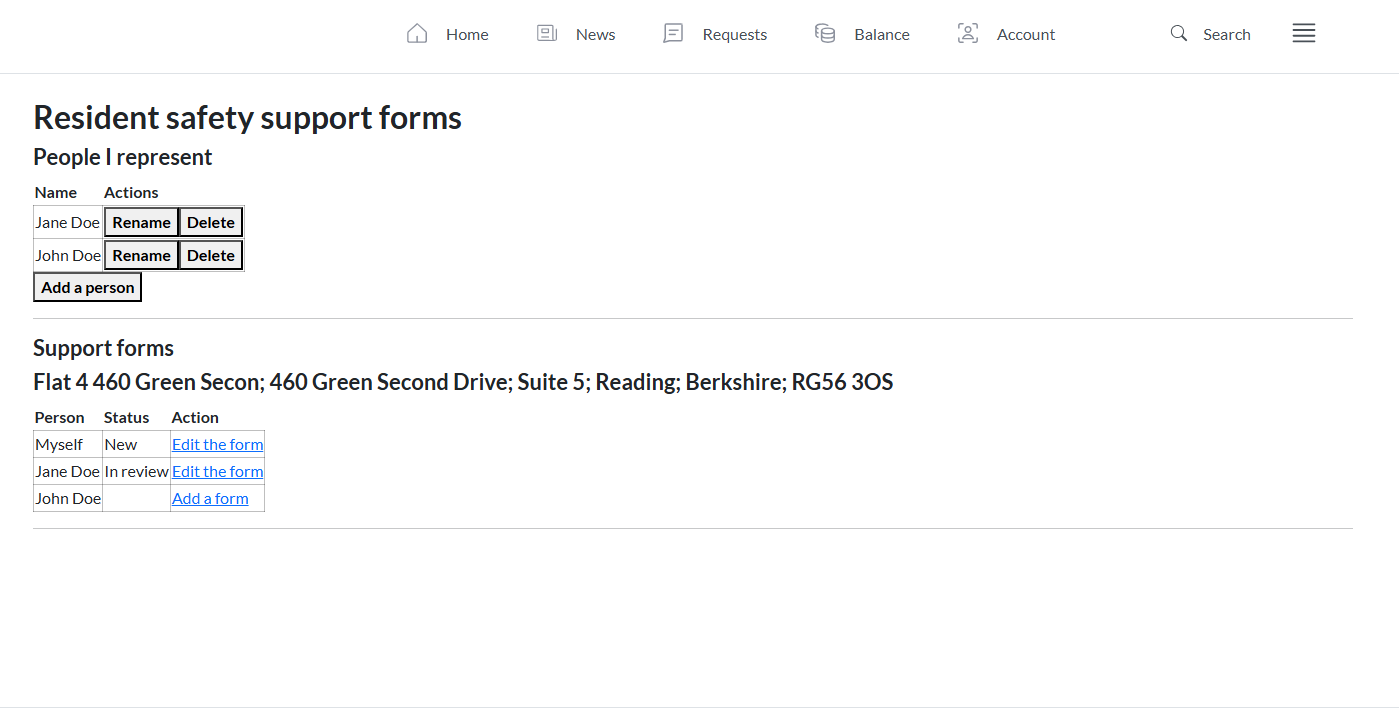Viewport: 1399px width, 712px height.
Task: Delete Jane Doe
Action: [x=211, y=222]
